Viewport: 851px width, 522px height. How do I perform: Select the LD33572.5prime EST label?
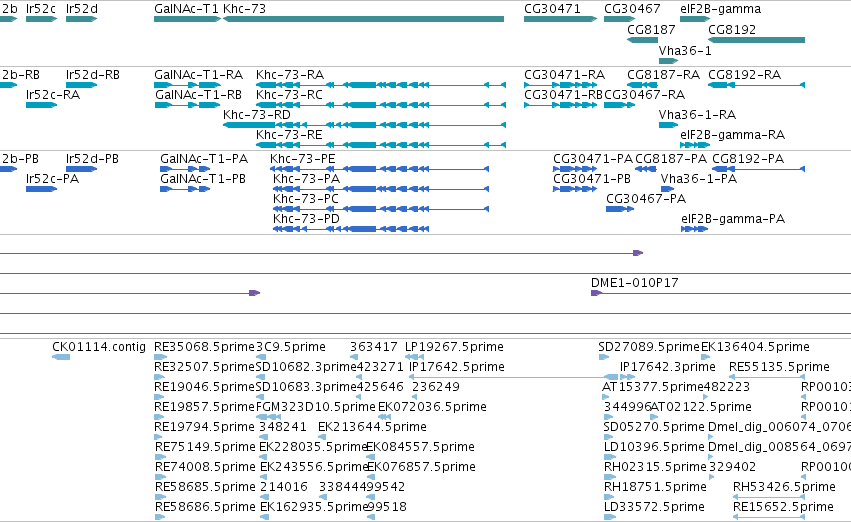coord(654,506)
